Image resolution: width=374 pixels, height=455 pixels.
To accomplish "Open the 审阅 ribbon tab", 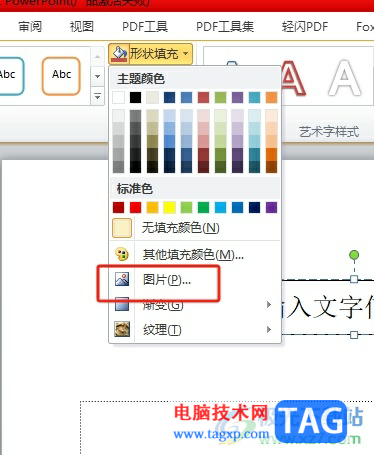I will point(30,27).
